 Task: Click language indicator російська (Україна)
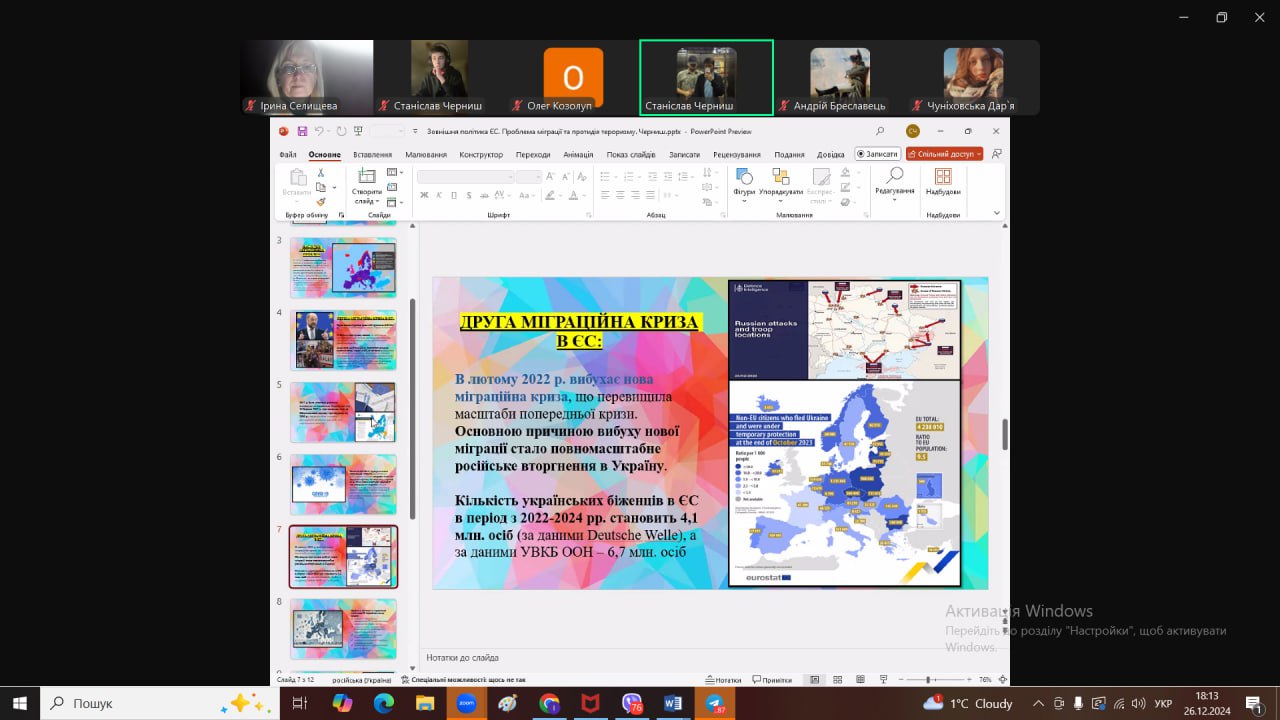point(364,680)
